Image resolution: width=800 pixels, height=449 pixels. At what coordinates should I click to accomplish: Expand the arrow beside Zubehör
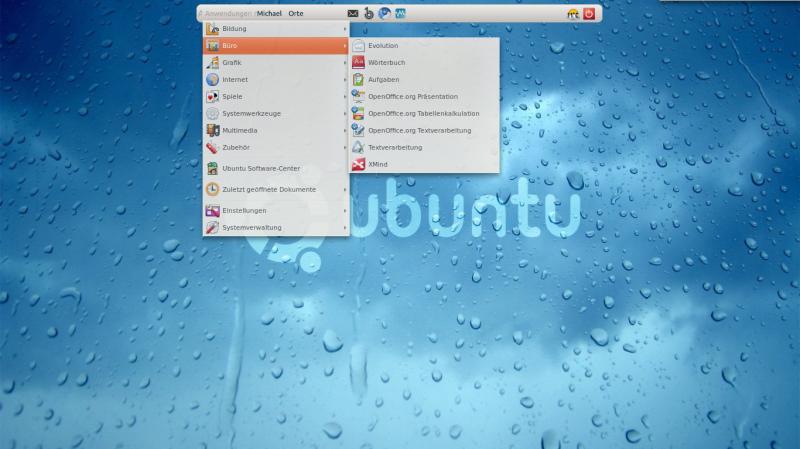tap(345, 147)
